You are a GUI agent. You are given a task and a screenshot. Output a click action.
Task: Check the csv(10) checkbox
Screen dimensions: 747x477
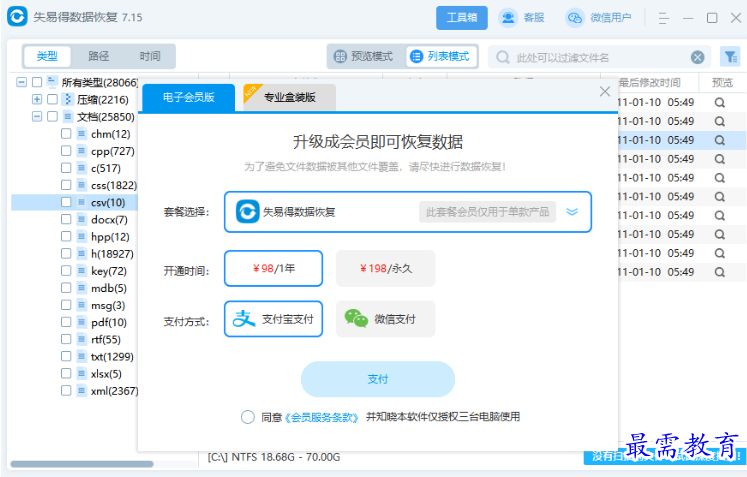click(66, 202)
